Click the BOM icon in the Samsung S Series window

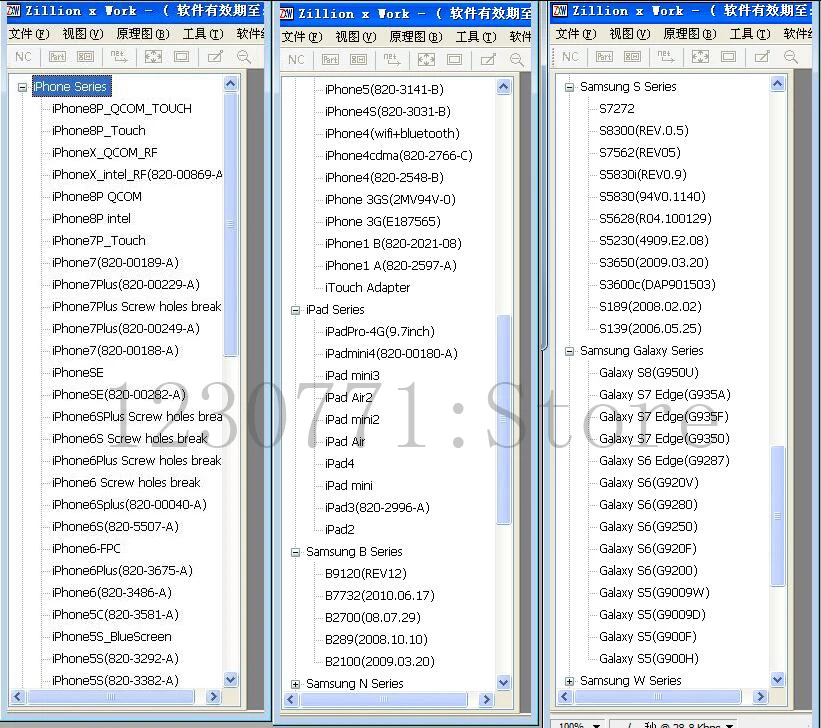pos(632,57)
